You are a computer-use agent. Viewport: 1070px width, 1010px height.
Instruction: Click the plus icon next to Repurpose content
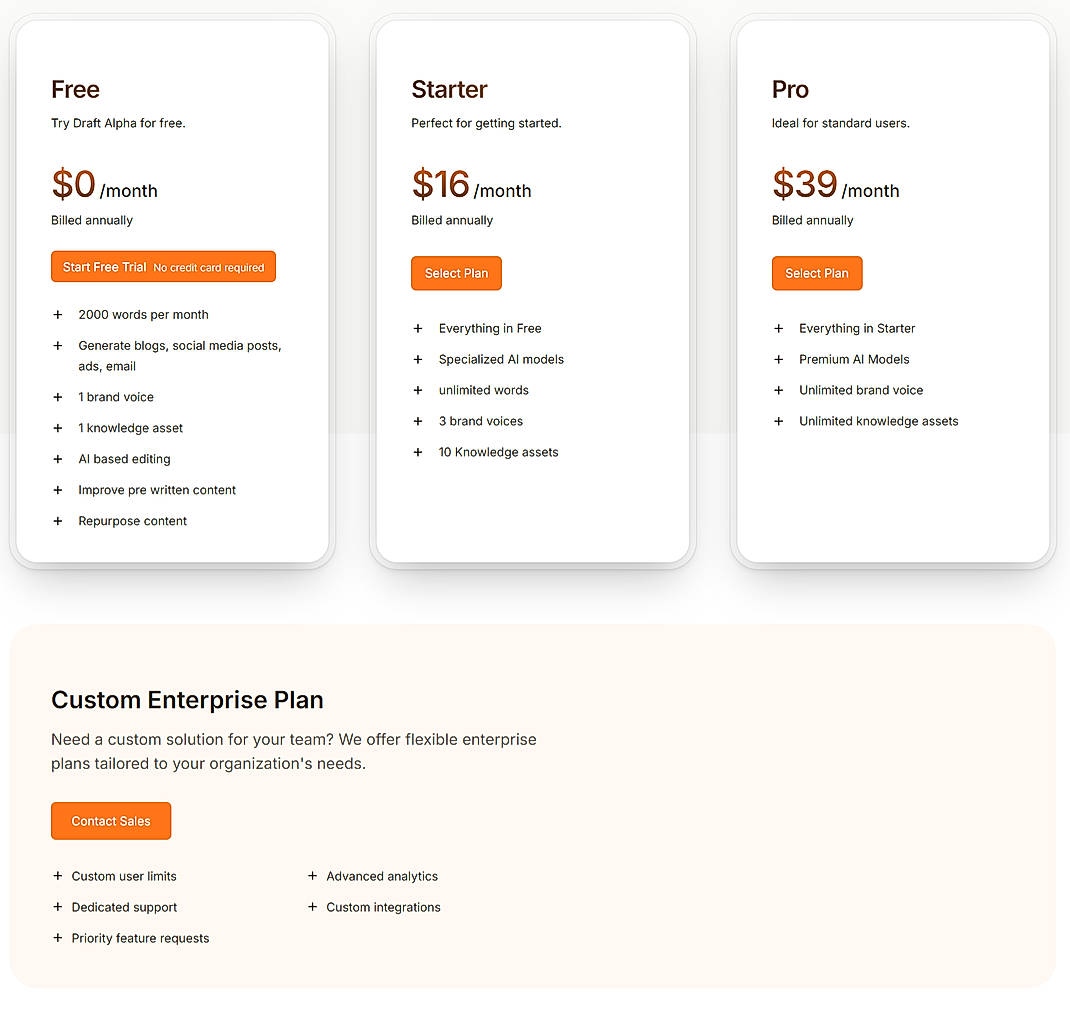pyautogui.click(x=57, y=521)
